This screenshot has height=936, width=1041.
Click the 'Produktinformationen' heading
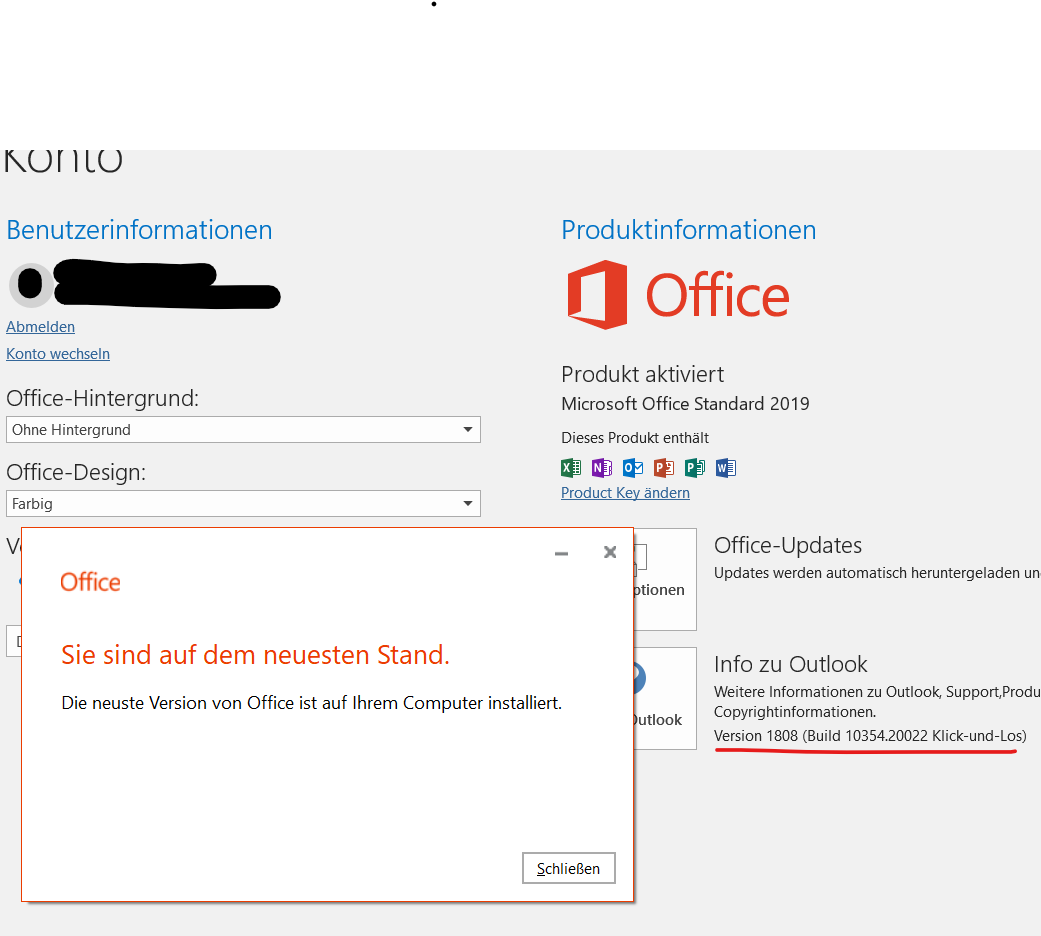688,230
